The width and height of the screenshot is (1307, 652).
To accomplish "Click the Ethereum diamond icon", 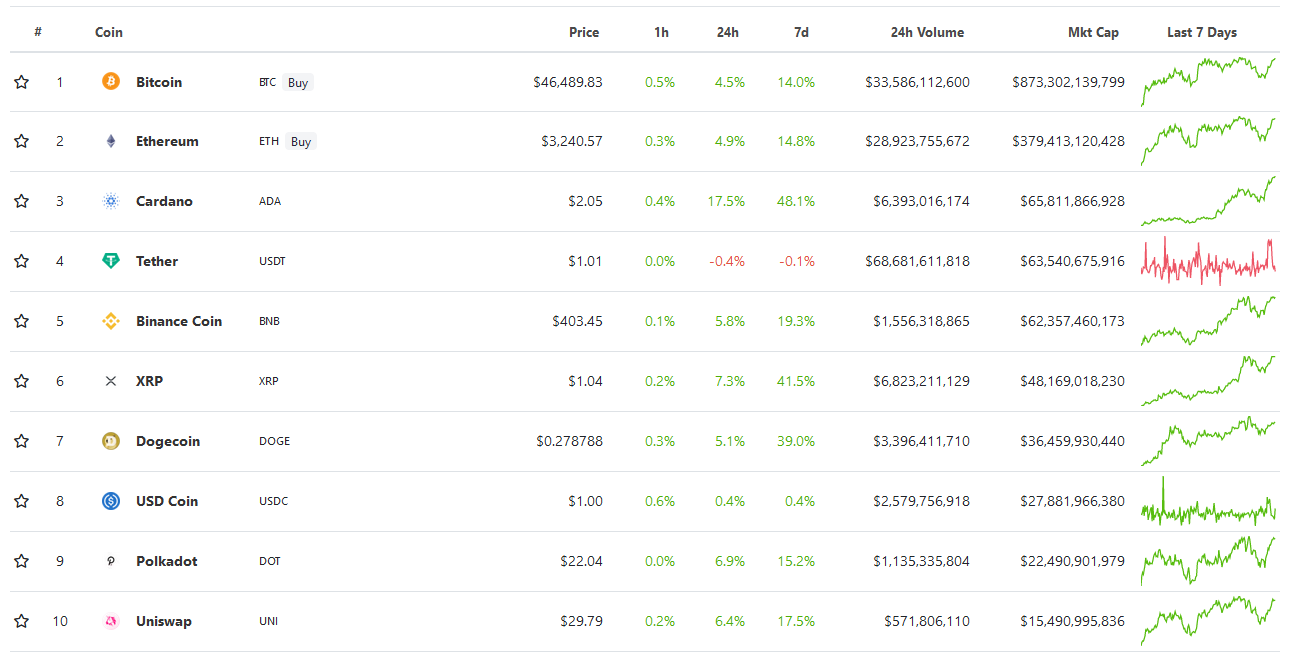I will point(111,142).
